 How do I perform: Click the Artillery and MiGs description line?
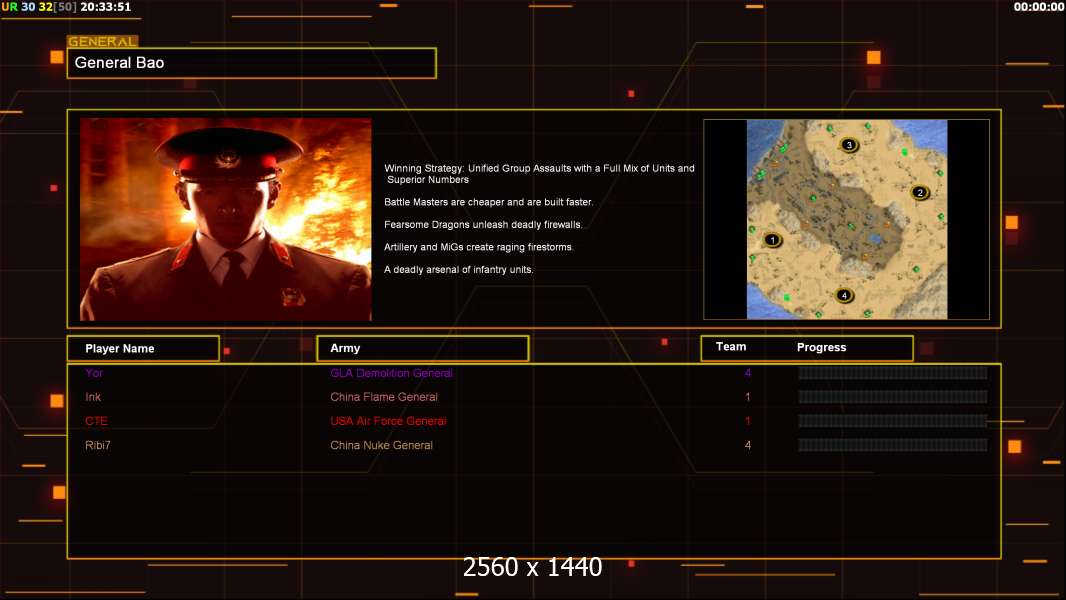pyautogui.click(x=479, y=247)
